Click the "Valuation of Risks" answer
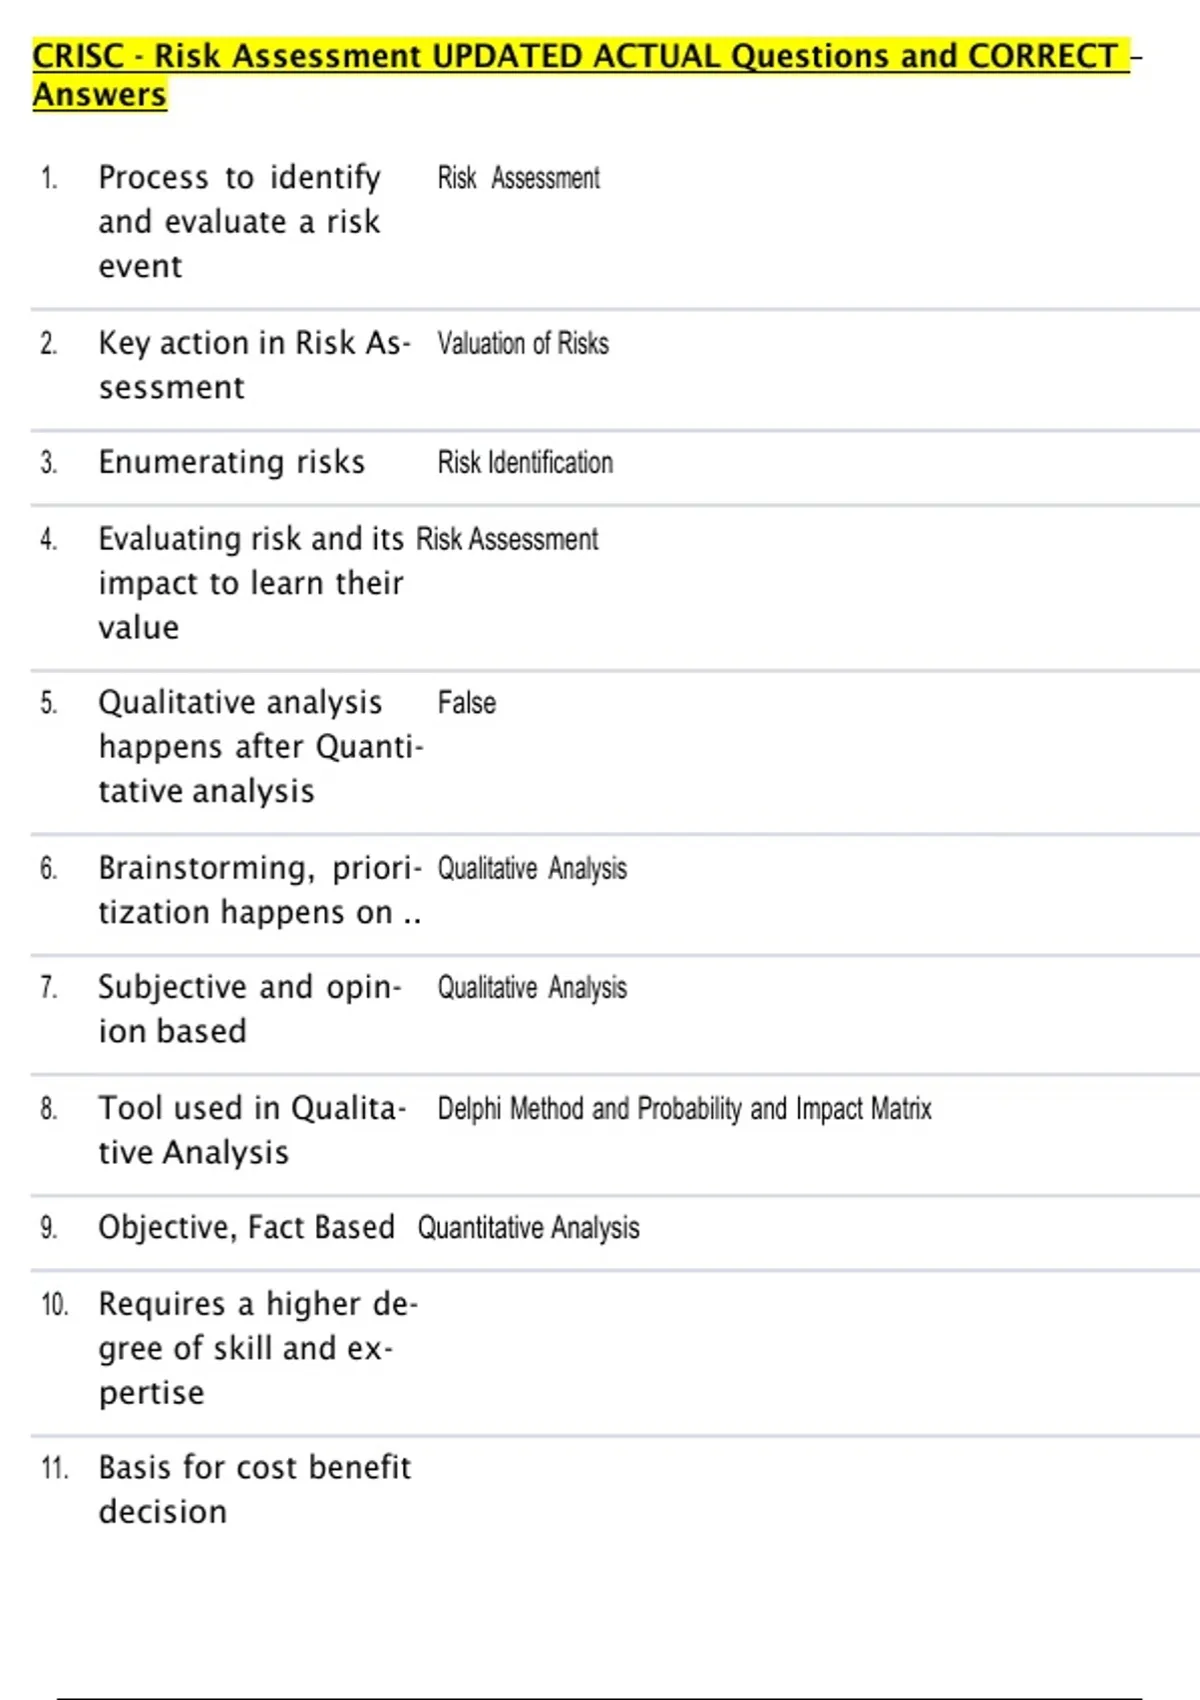This screenshot has width=1200, height=1700. [x=523, y=344]
